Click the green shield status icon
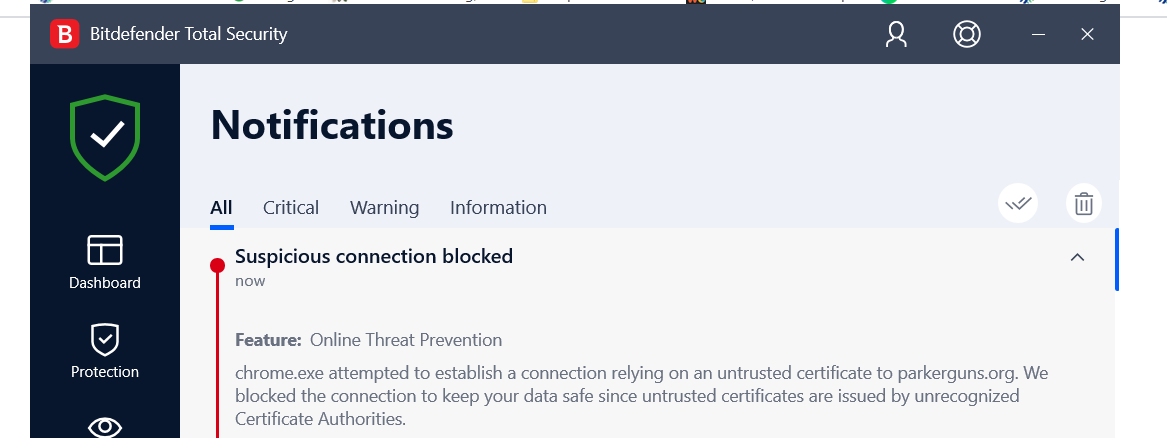1167x438 pixels. (105, 137)
